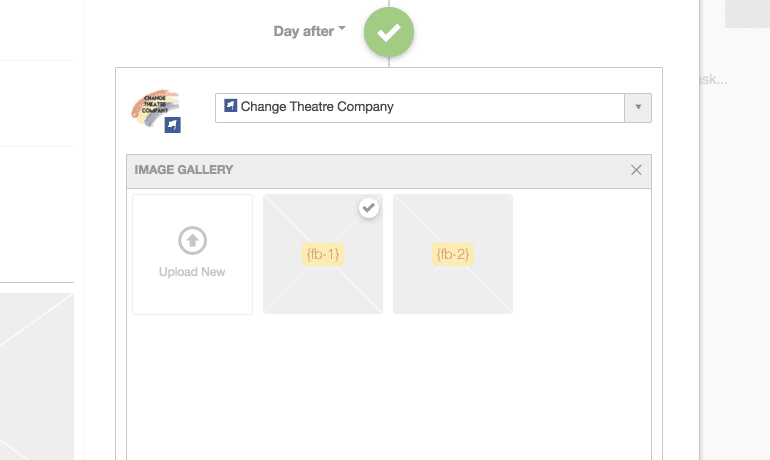Screen dimensions: 770x460
Task: Click the Change Theatre Company logo avatar
Action: [x=153, y=106]
